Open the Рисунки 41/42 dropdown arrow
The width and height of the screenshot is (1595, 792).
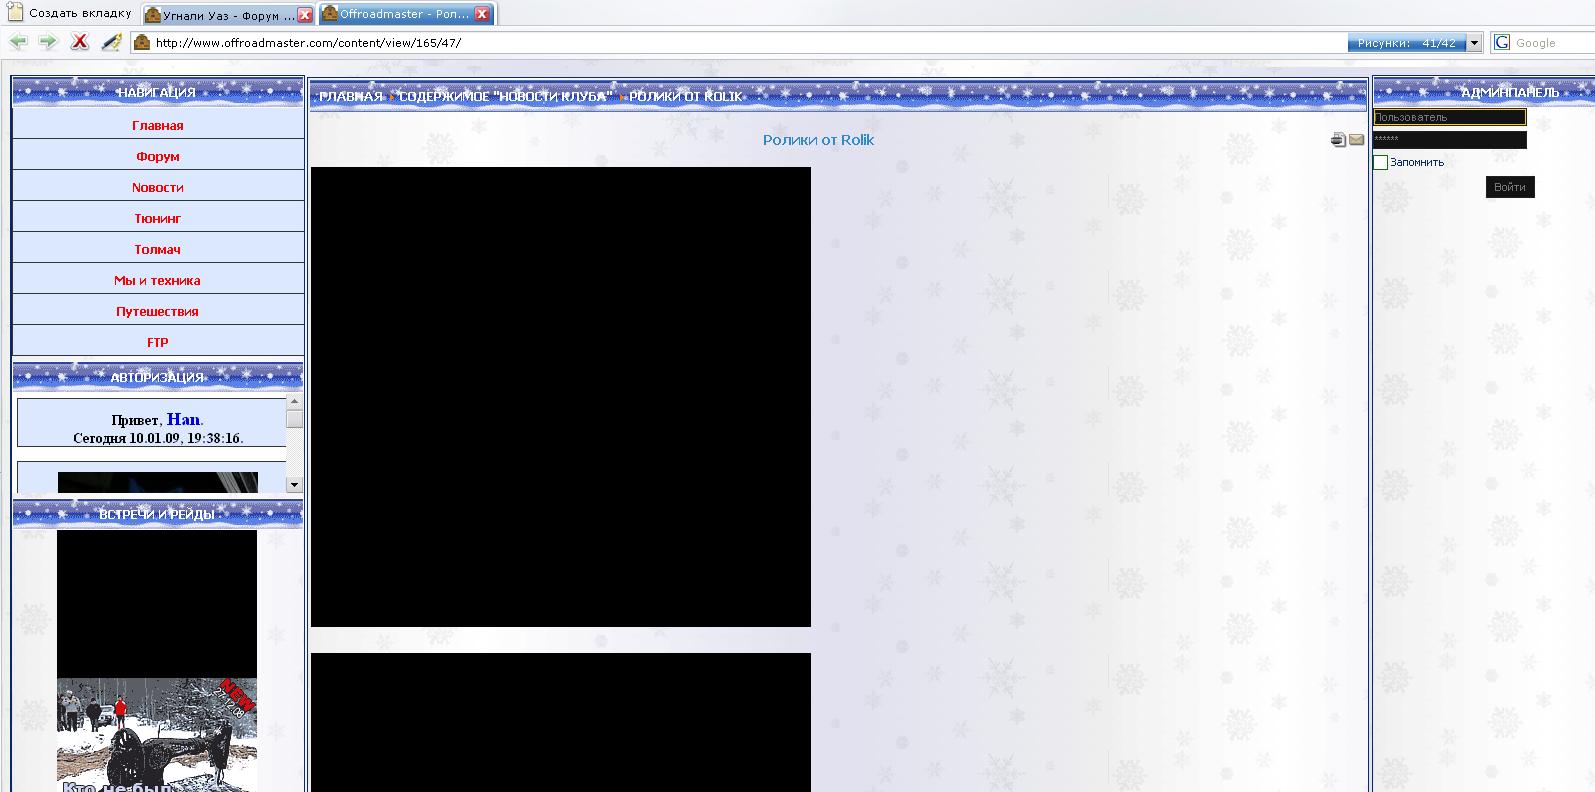(1474, 43)
